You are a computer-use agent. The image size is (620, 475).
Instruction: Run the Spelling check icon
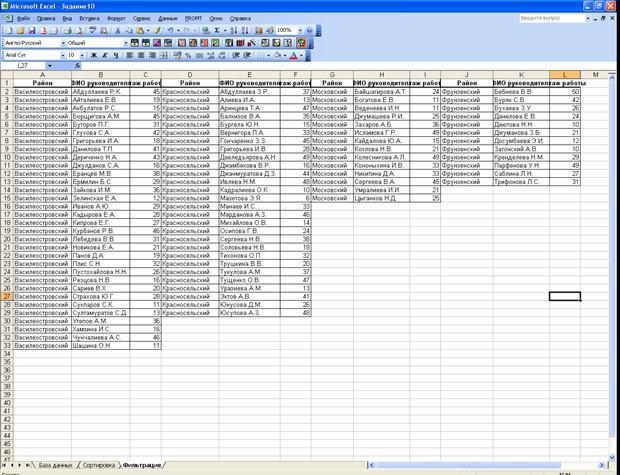pyautogui.click(x=92, y=30)
